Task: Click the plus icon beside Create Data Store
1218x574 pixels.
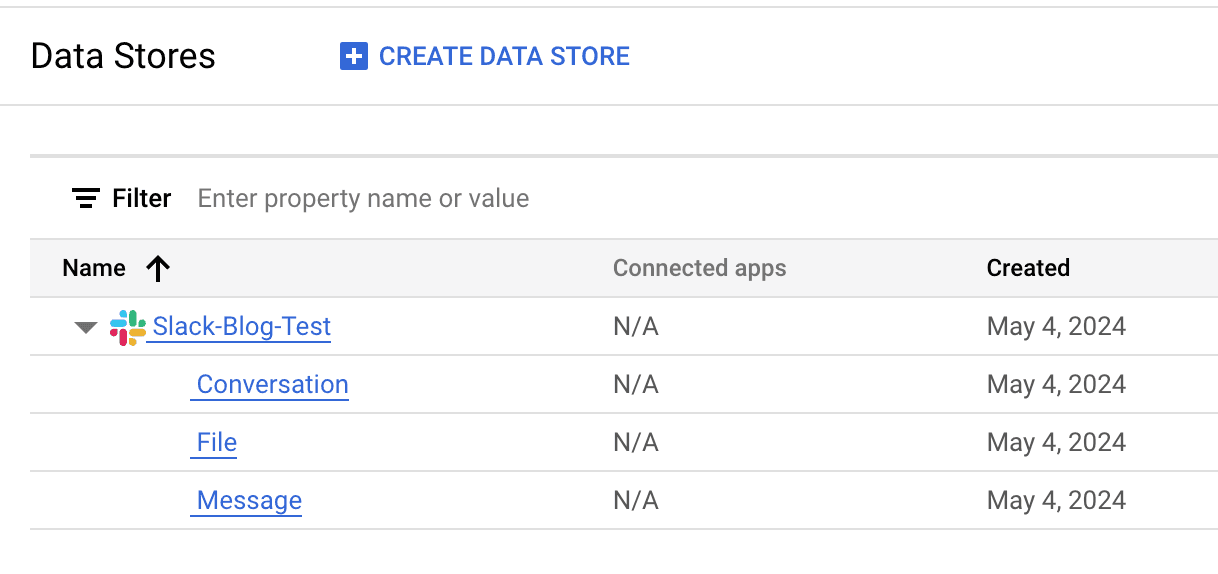Action: (354, 56)
